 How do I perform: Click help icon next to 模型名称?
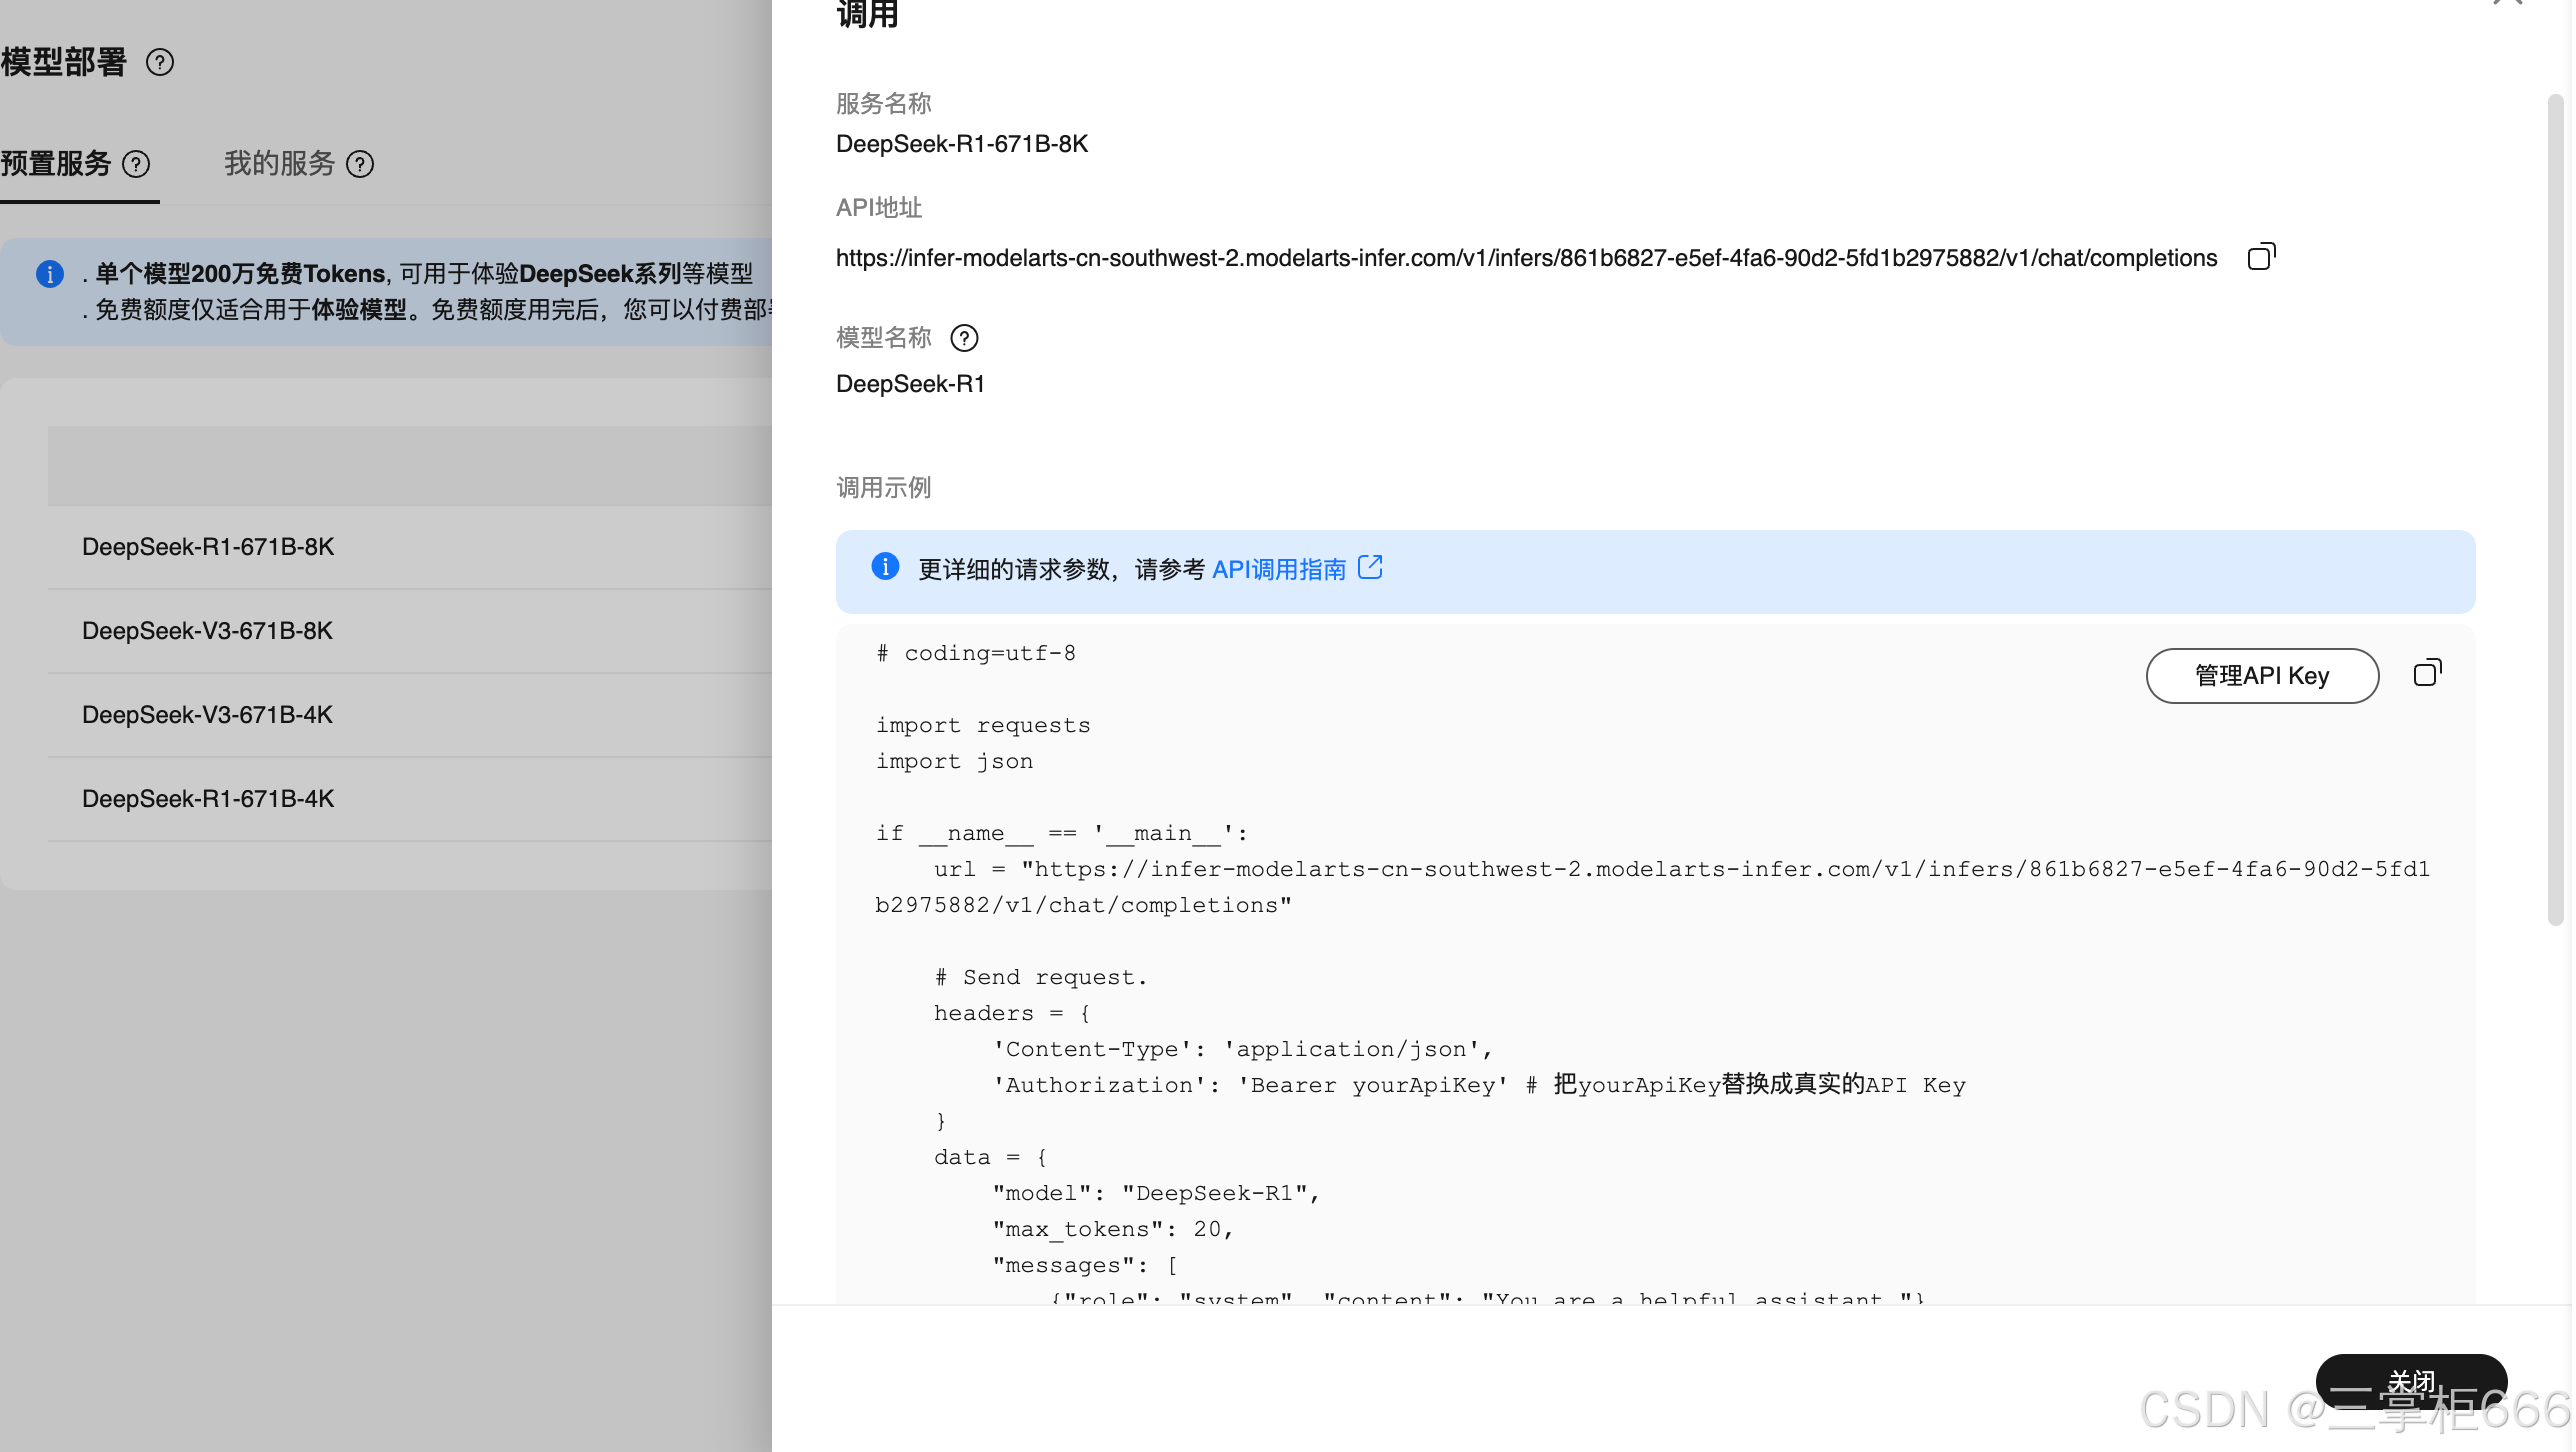point(964,338)
